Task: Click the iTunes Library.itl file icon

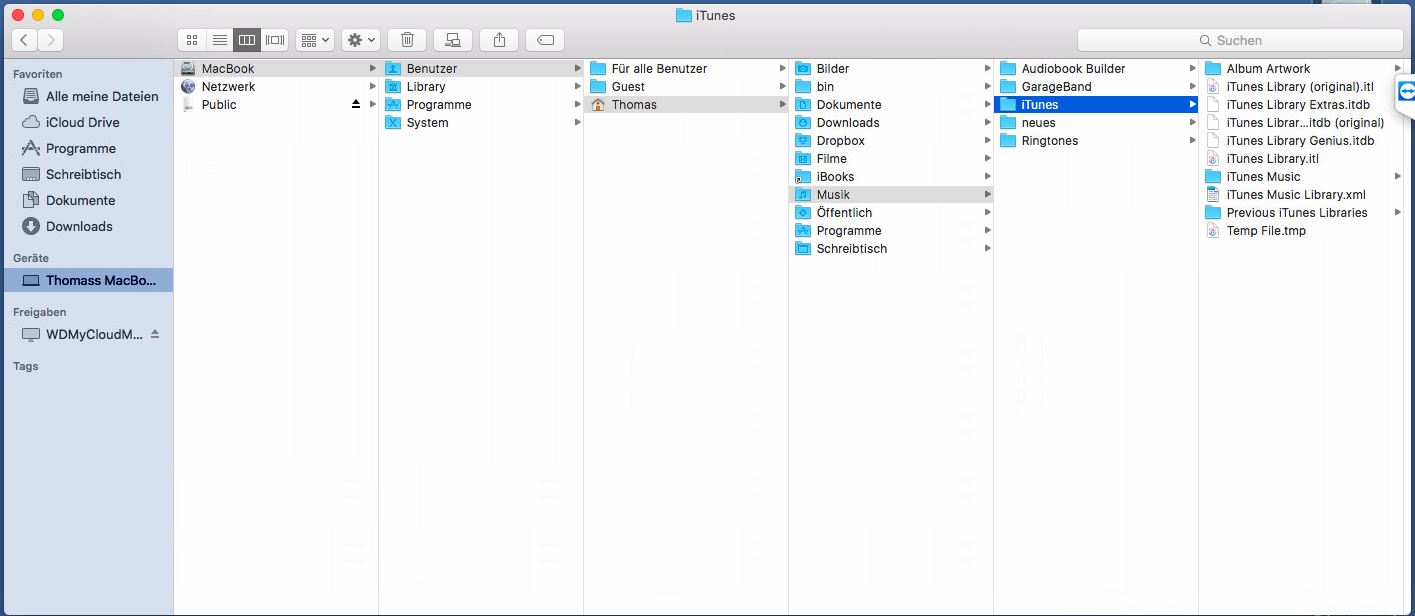Action: tap(1213, 158)
